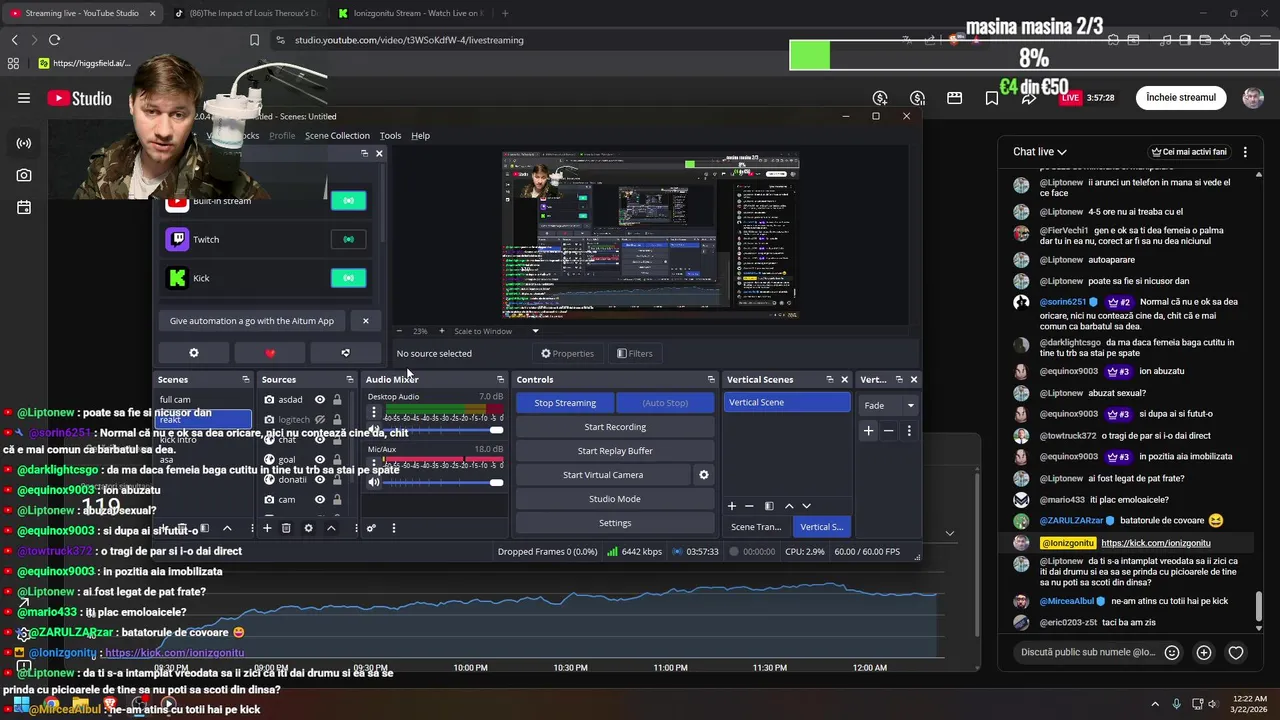Open Desktop Audio three-dot menu
Viewport: 1280px width, 720px height.
click(x=374, y=412)
